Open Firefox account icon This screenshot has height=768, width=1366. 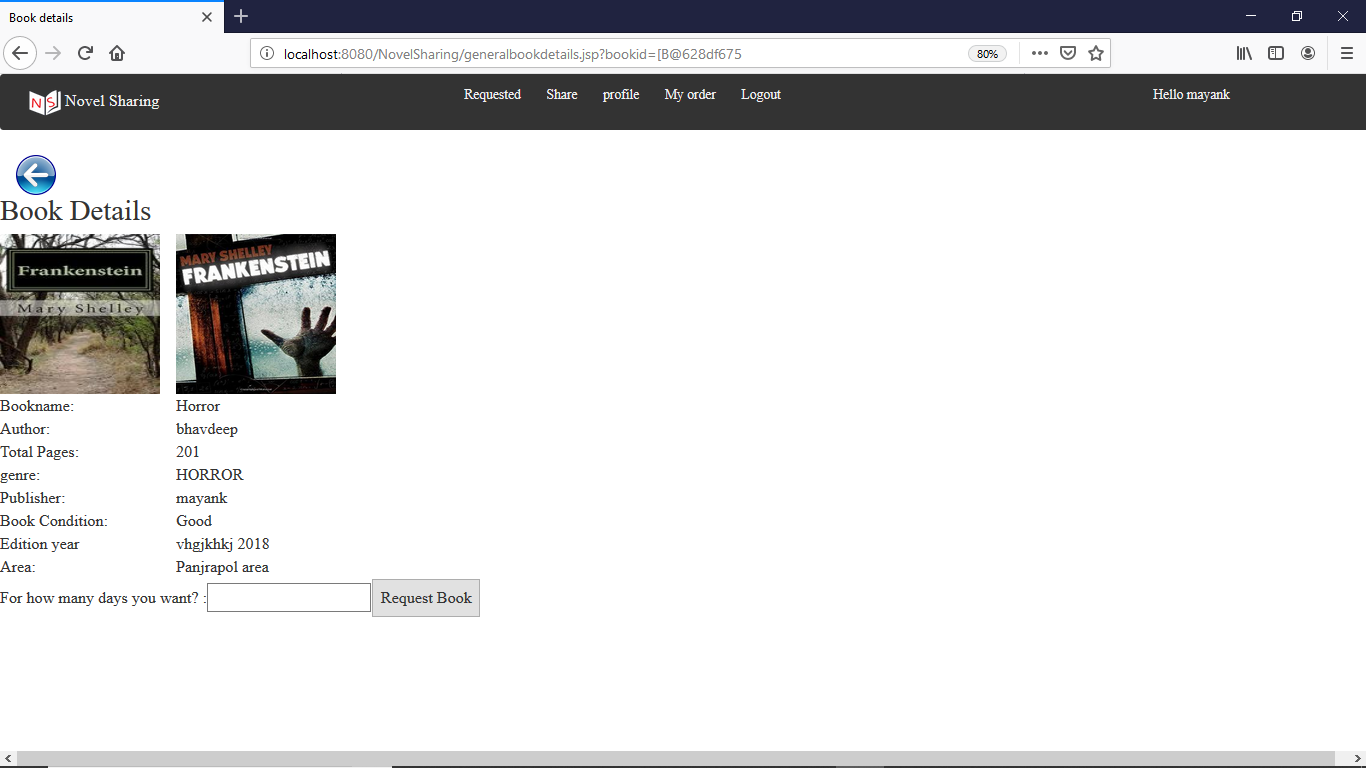(1308, 53)
